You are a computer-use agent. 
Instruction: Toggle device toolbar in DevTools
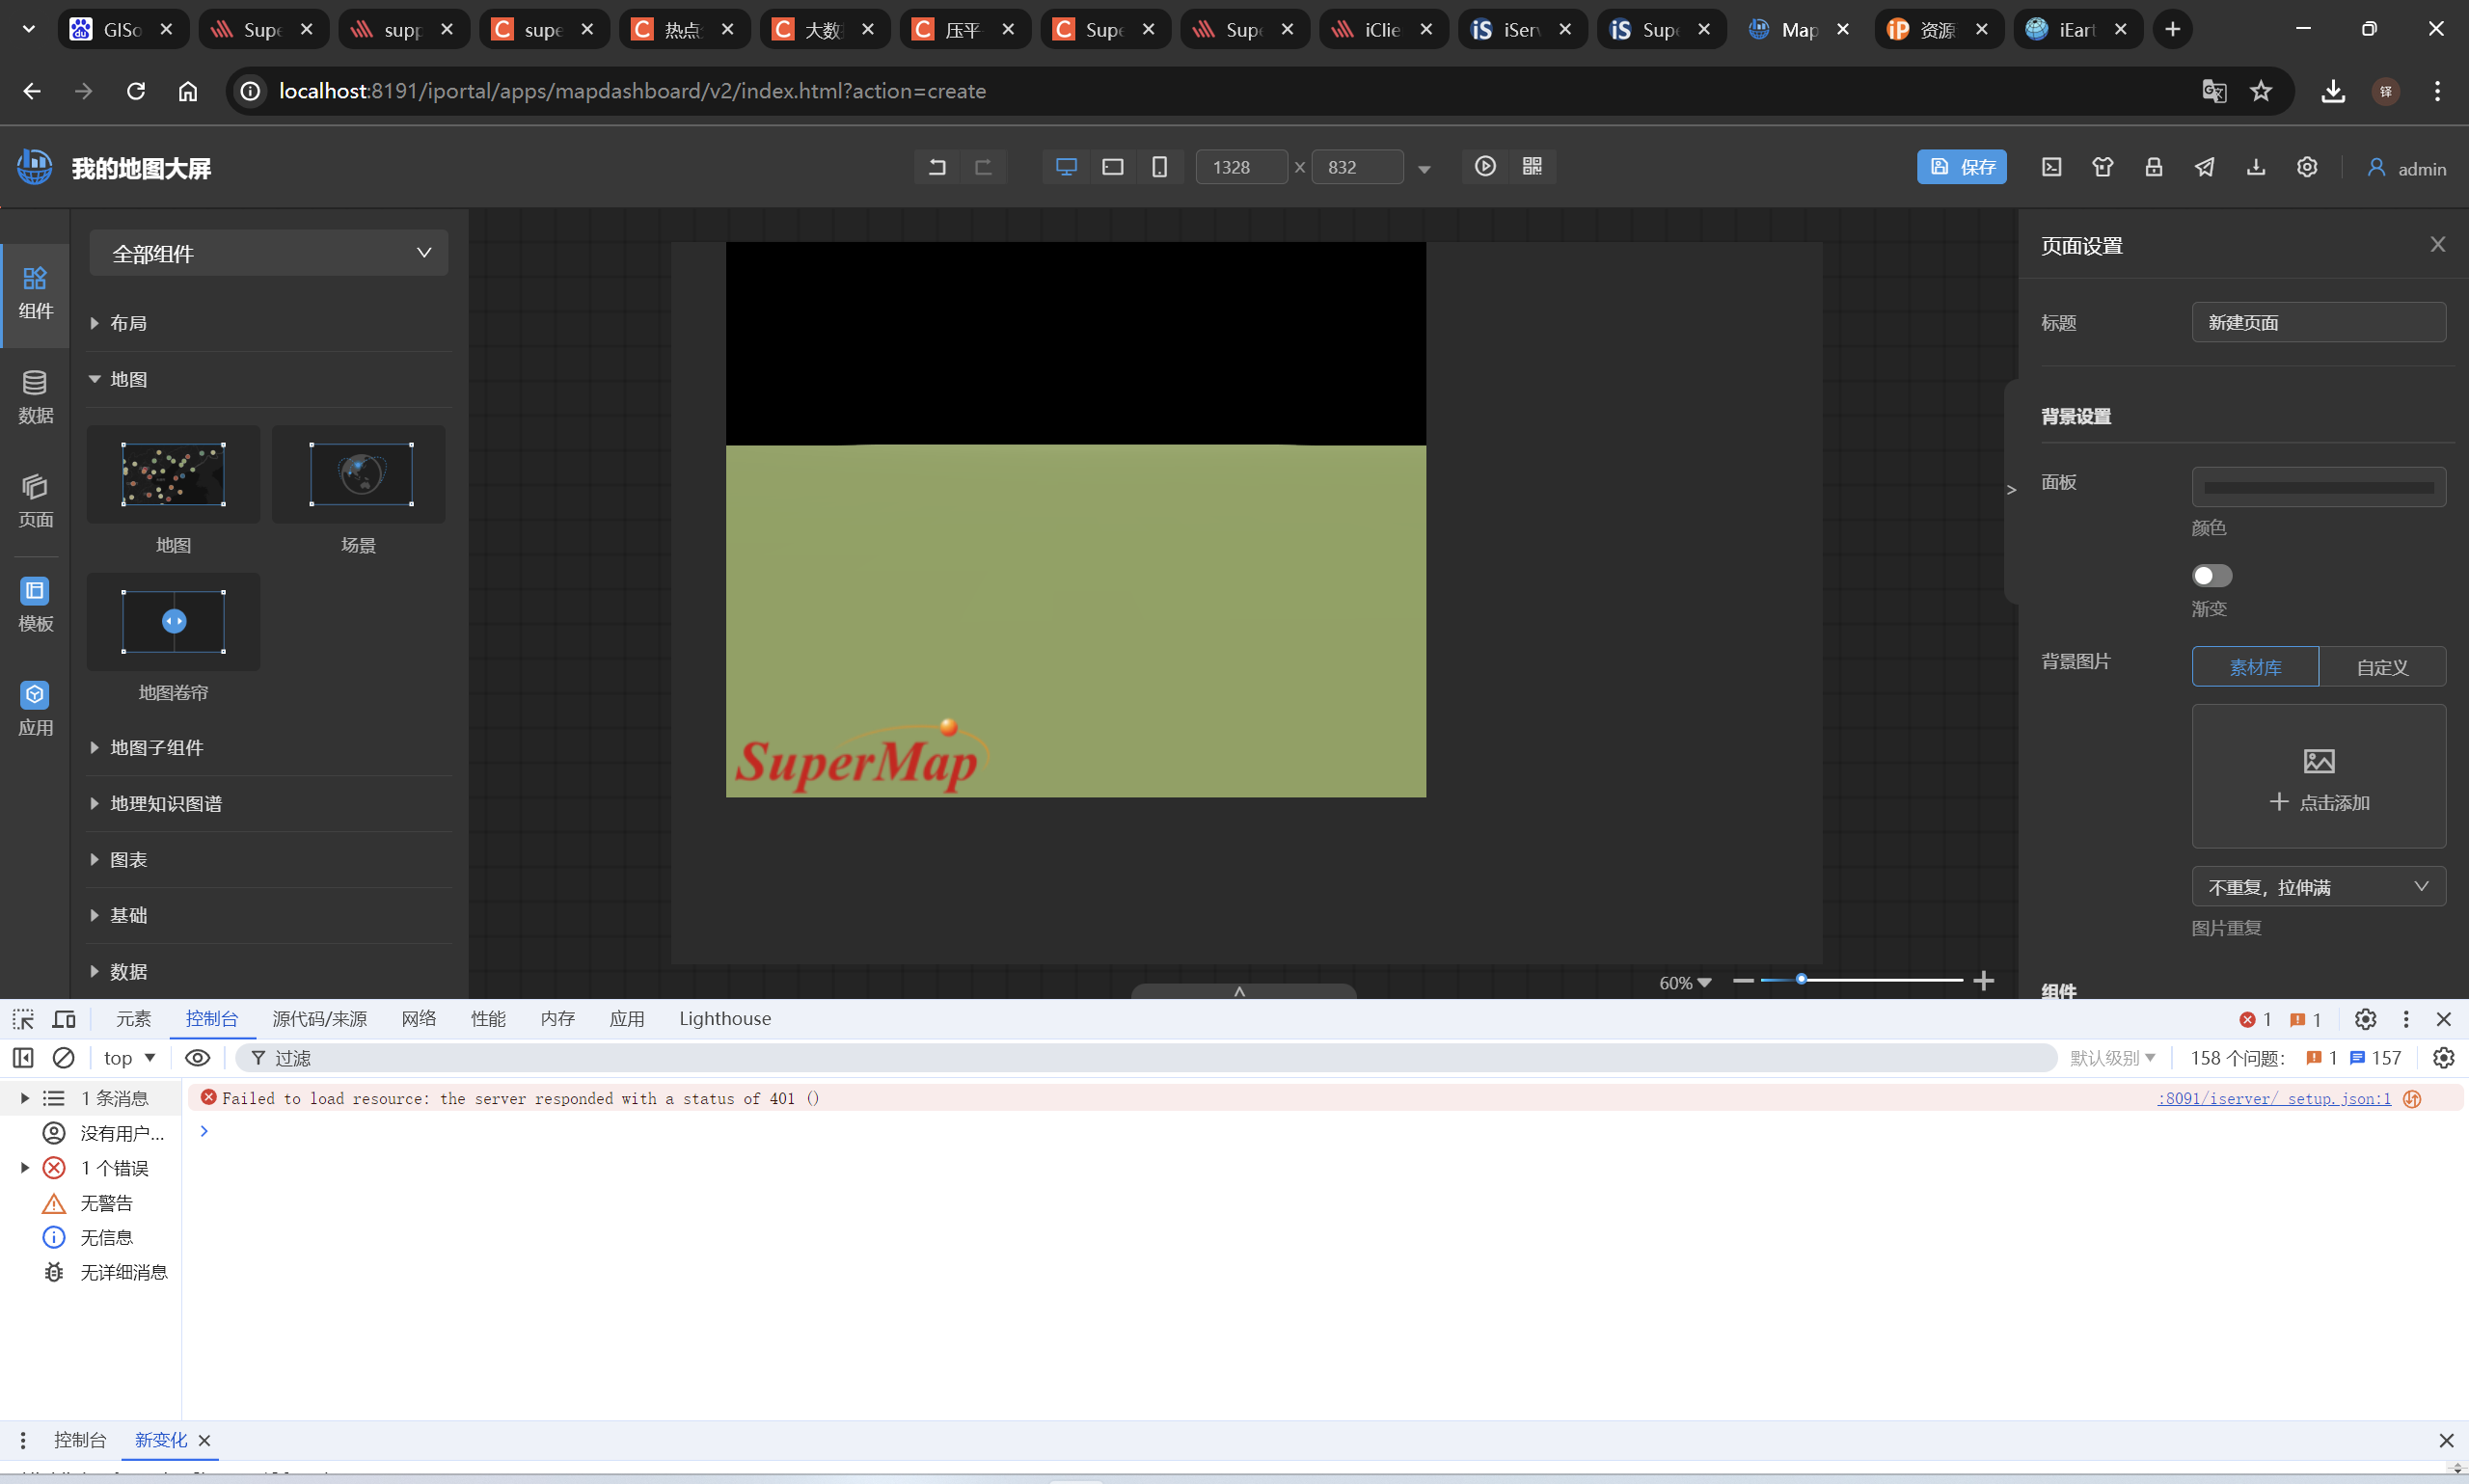pos(65,1019)
